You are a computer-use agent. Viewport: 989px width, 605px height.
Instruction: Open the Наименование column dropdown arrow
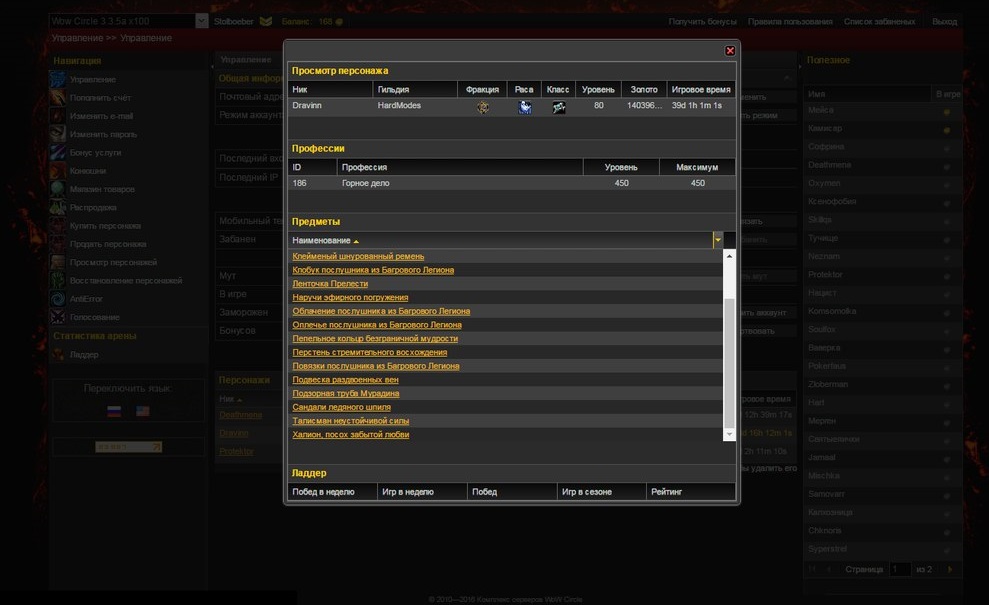click(717, 241)
